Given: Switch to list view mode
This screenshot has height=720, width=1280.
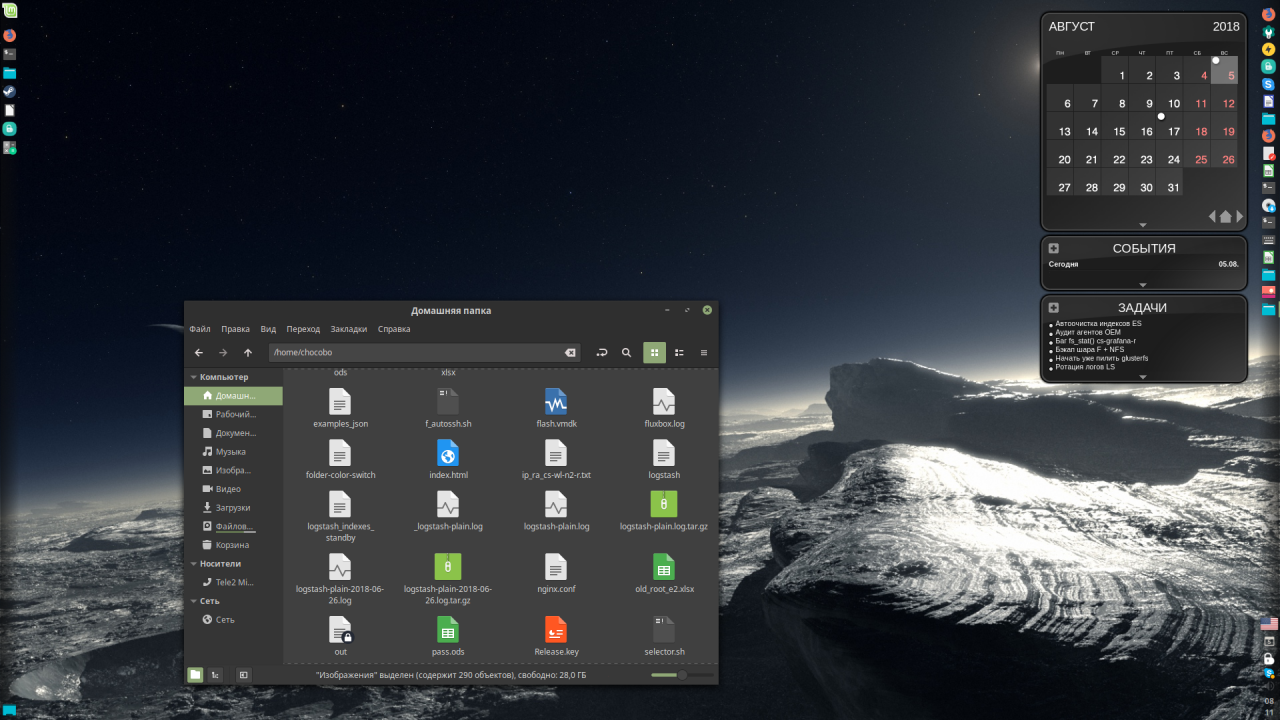Looking at the screenshot, I should coord(679,352).
